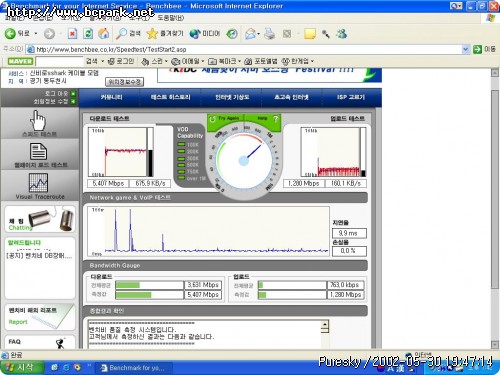This screenshot has width=500, height=375.
Task: Go to the Home page icon
Action: coord(103,34)
